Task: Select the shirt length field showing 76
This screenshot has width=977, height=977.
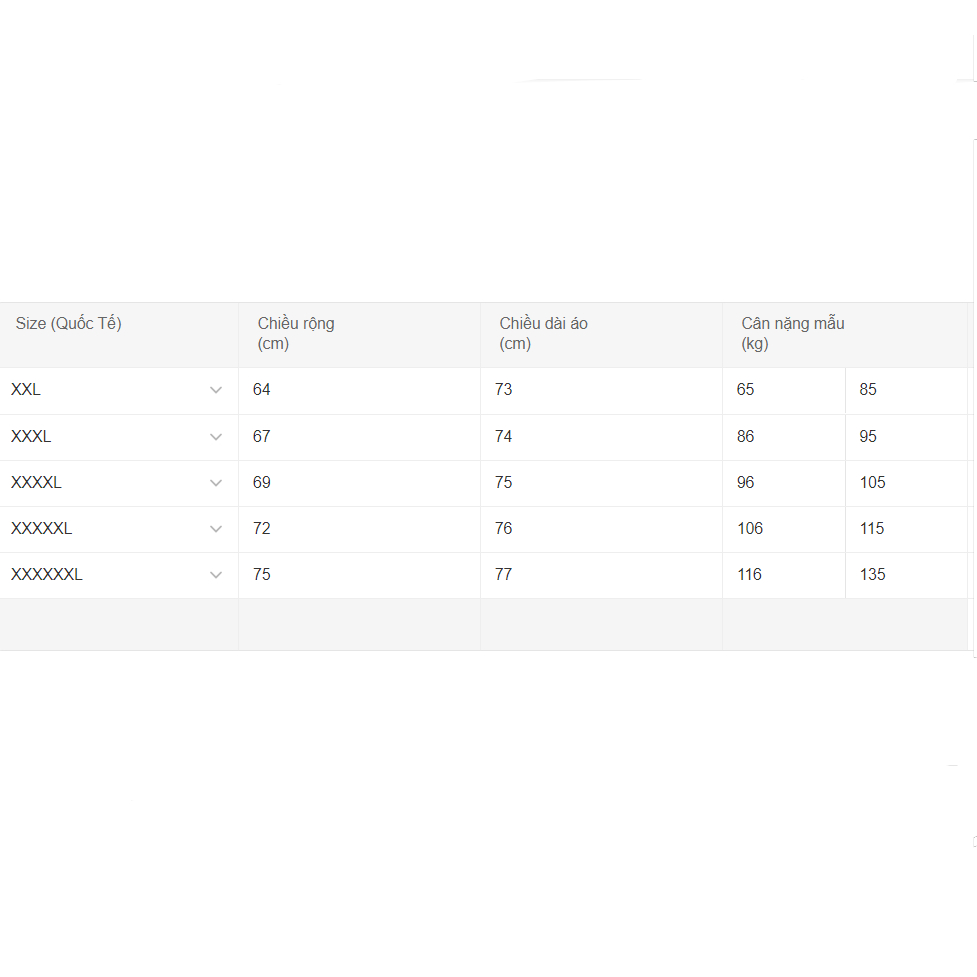Action: [x=601, y=529]
